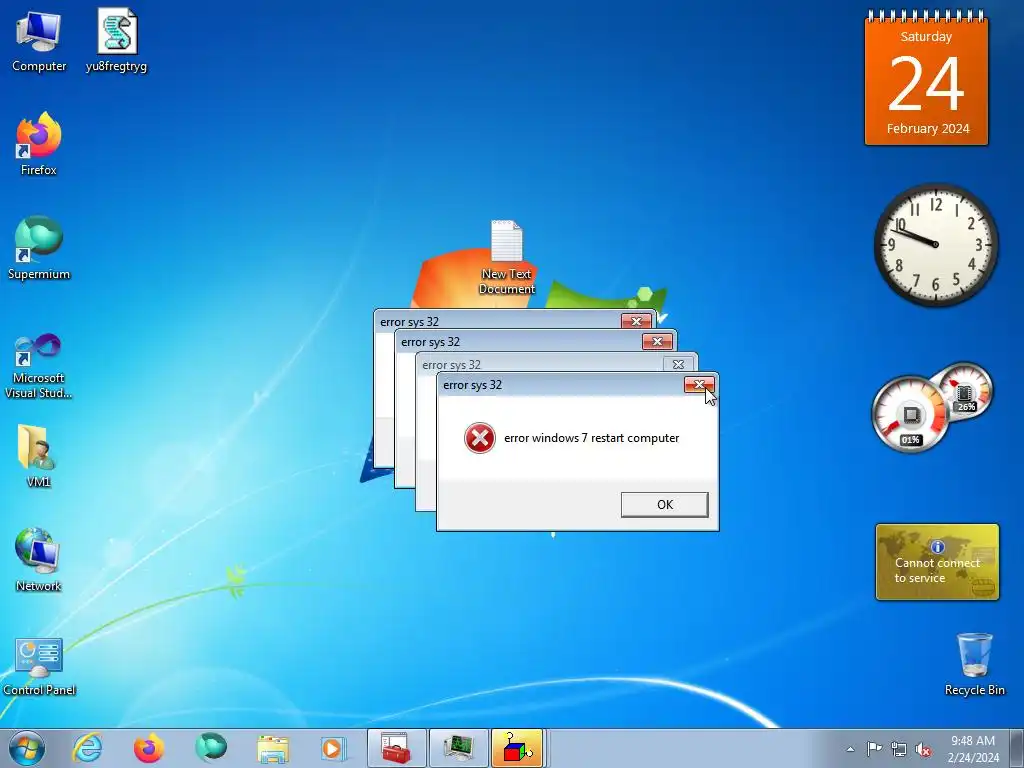Click the "Cannot connect to service" weather gadget

click(937, 562)
